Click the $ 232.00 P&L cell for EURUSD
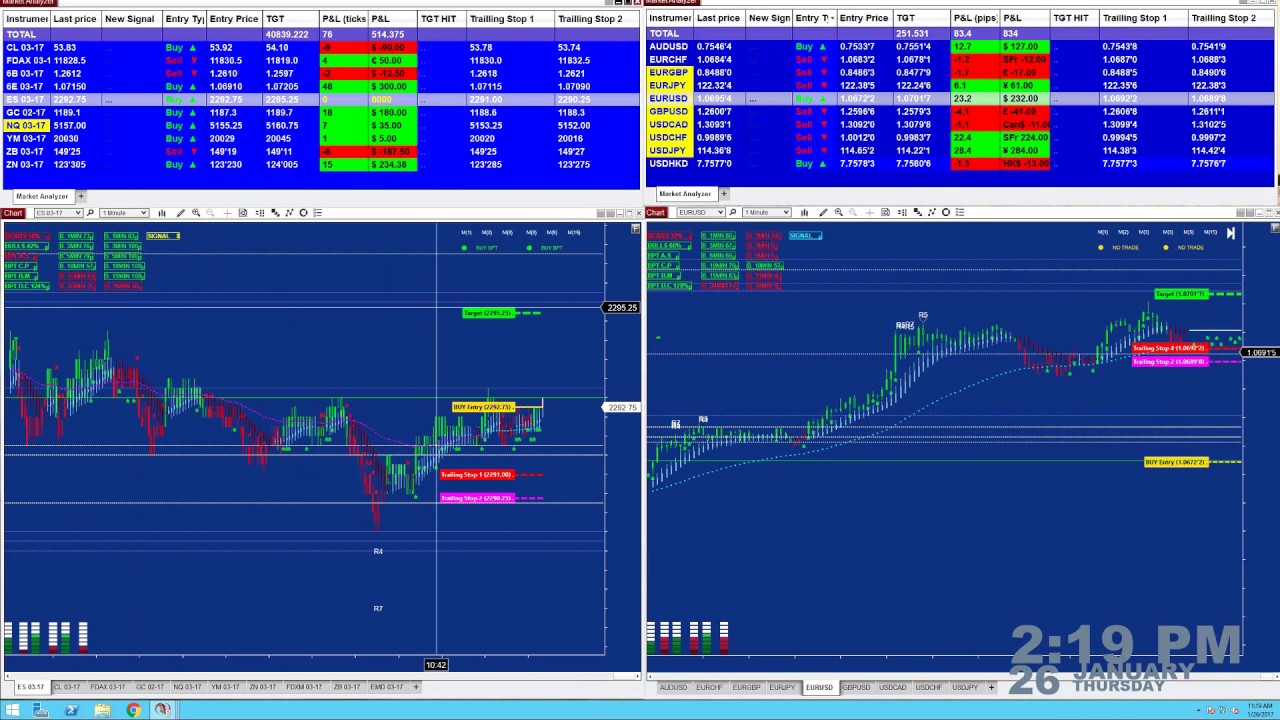Image resolution: width=1280 pixels, height=720 pixels. [x=1025, y=98]
